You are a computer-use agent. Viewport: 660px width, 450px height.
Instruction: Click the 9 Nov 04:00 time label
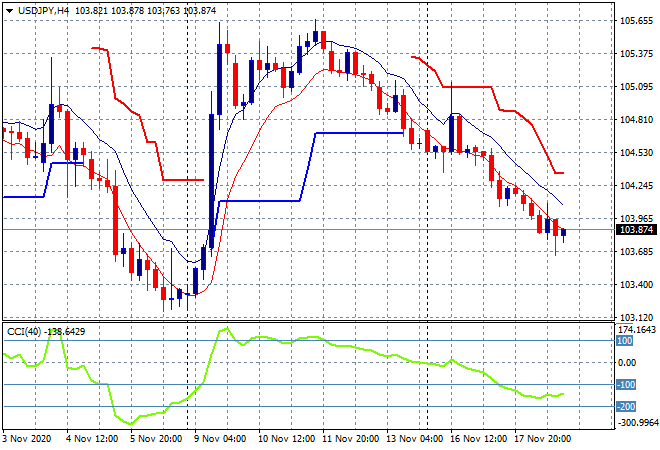coord(220,439)
